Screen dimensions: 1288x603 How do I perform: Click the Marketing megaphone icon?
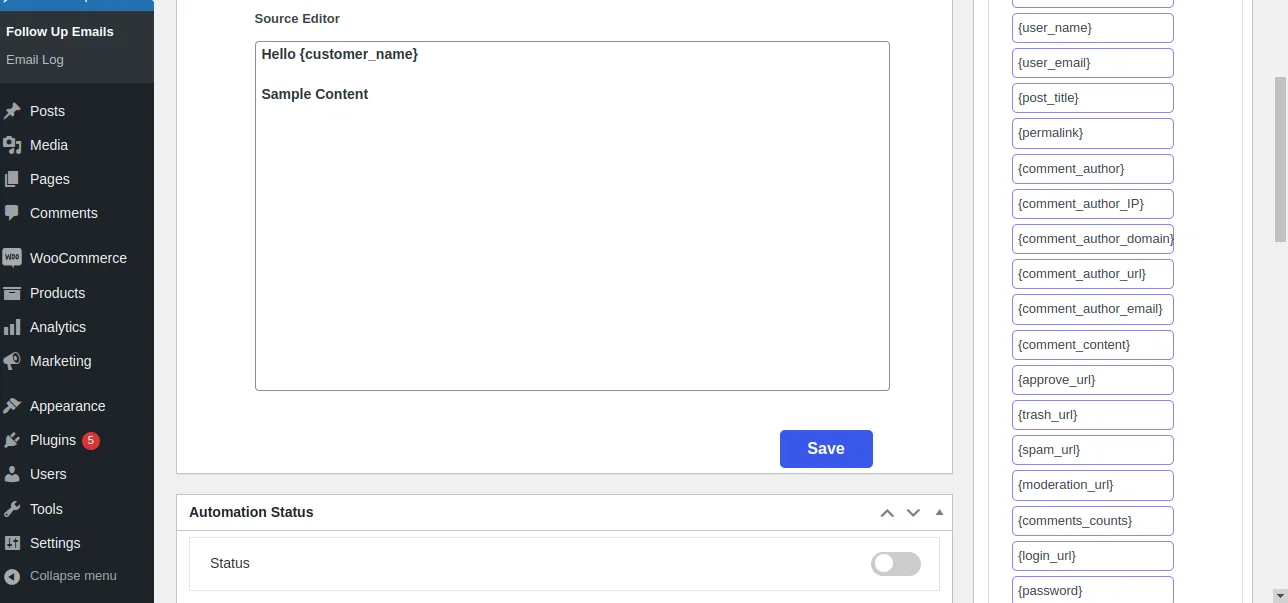(x=12, y=361)
